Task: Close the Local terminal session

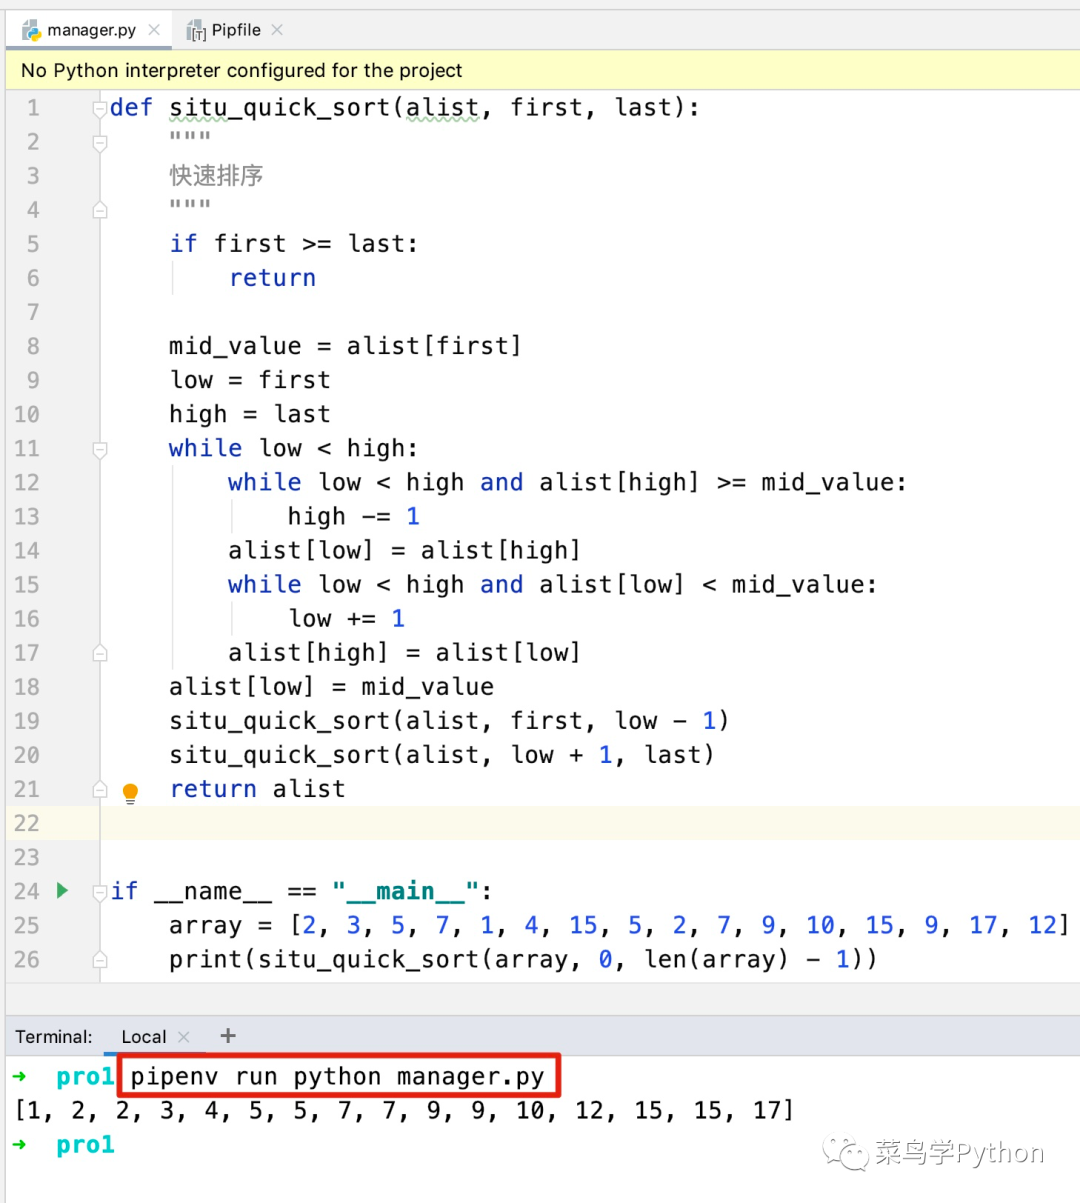Action: [184, 1037]
